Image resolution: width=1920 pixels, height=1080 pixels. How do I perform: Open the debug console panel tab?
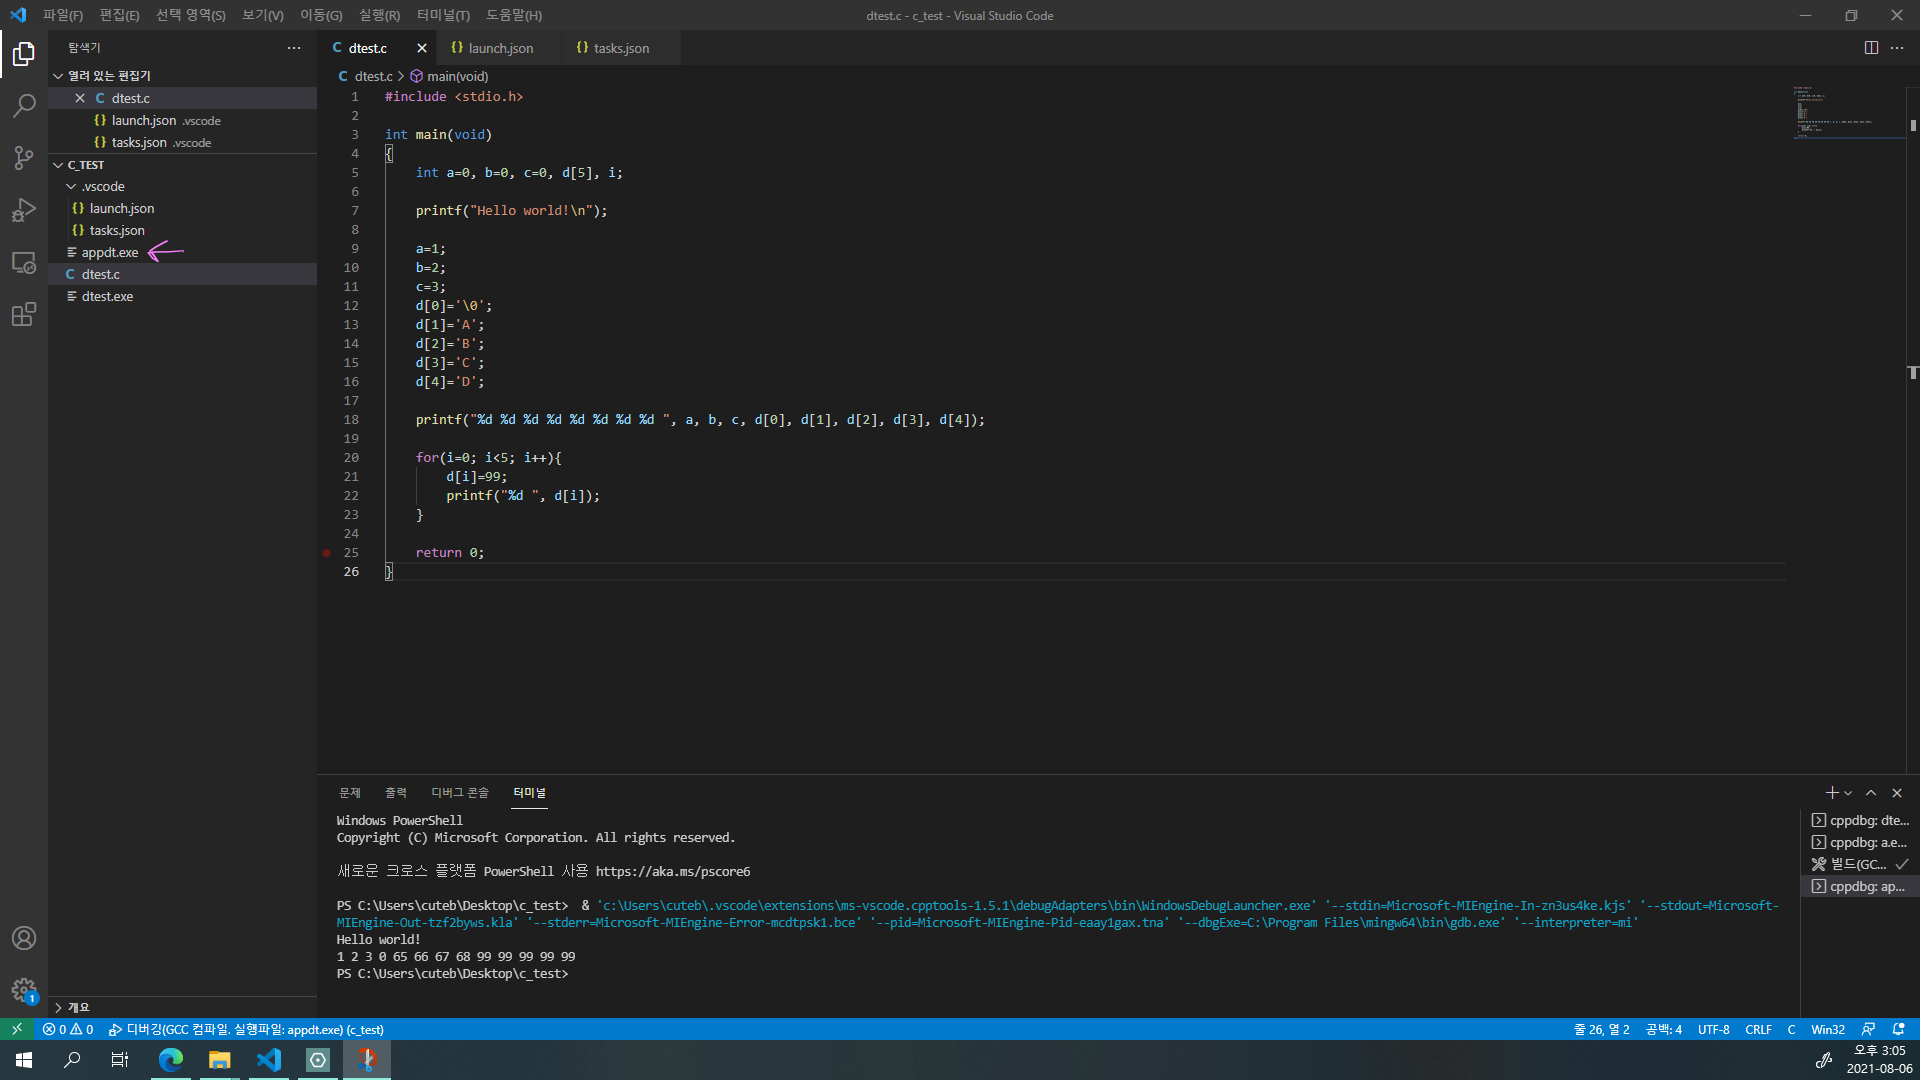tap(459, 793)
